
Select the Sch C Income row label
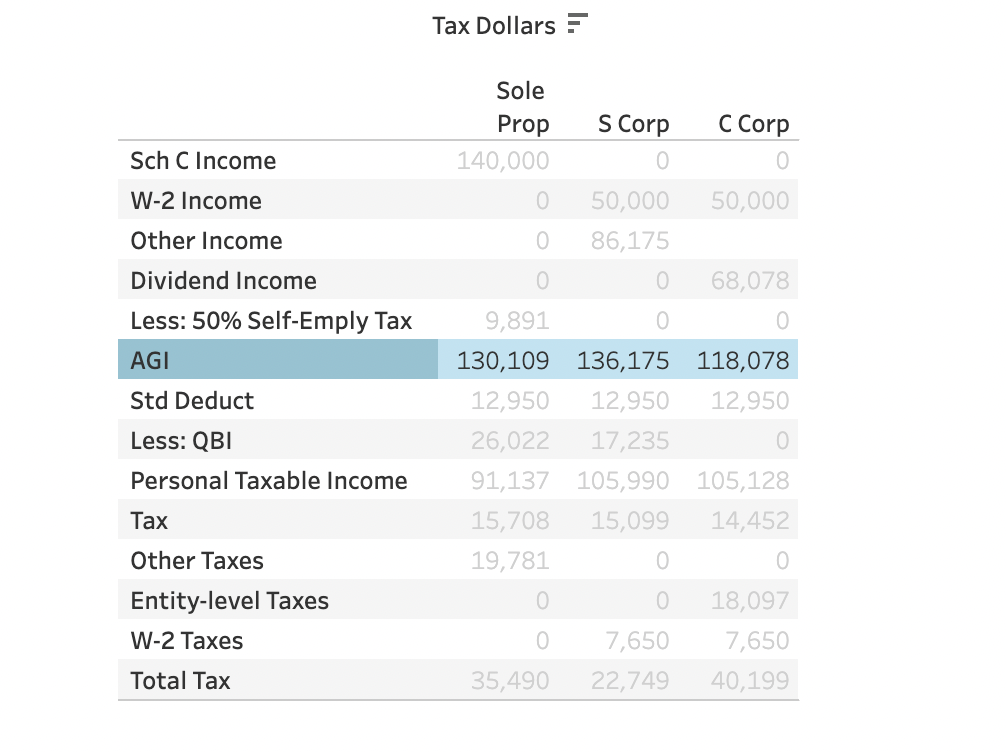pos(203,161)
